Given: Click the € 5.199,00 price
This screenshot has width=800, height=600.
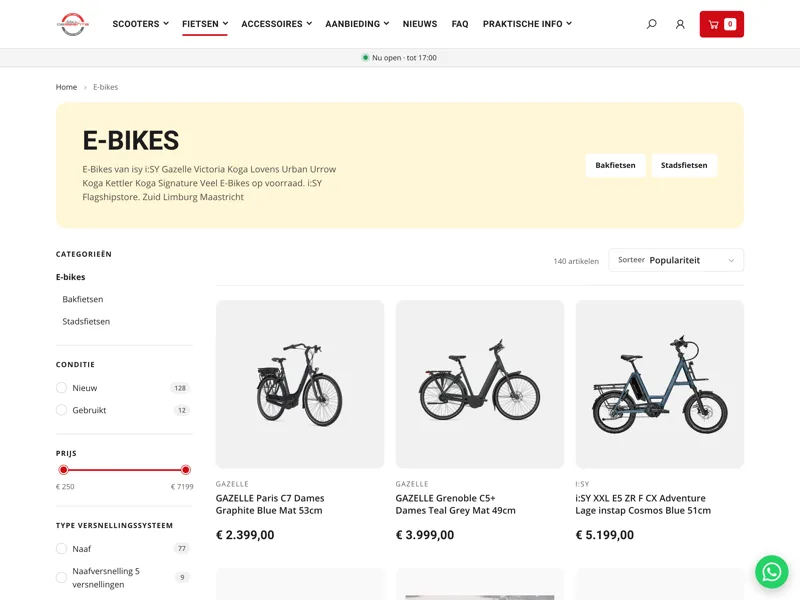Looking at the screenshot, I should 605,535.
